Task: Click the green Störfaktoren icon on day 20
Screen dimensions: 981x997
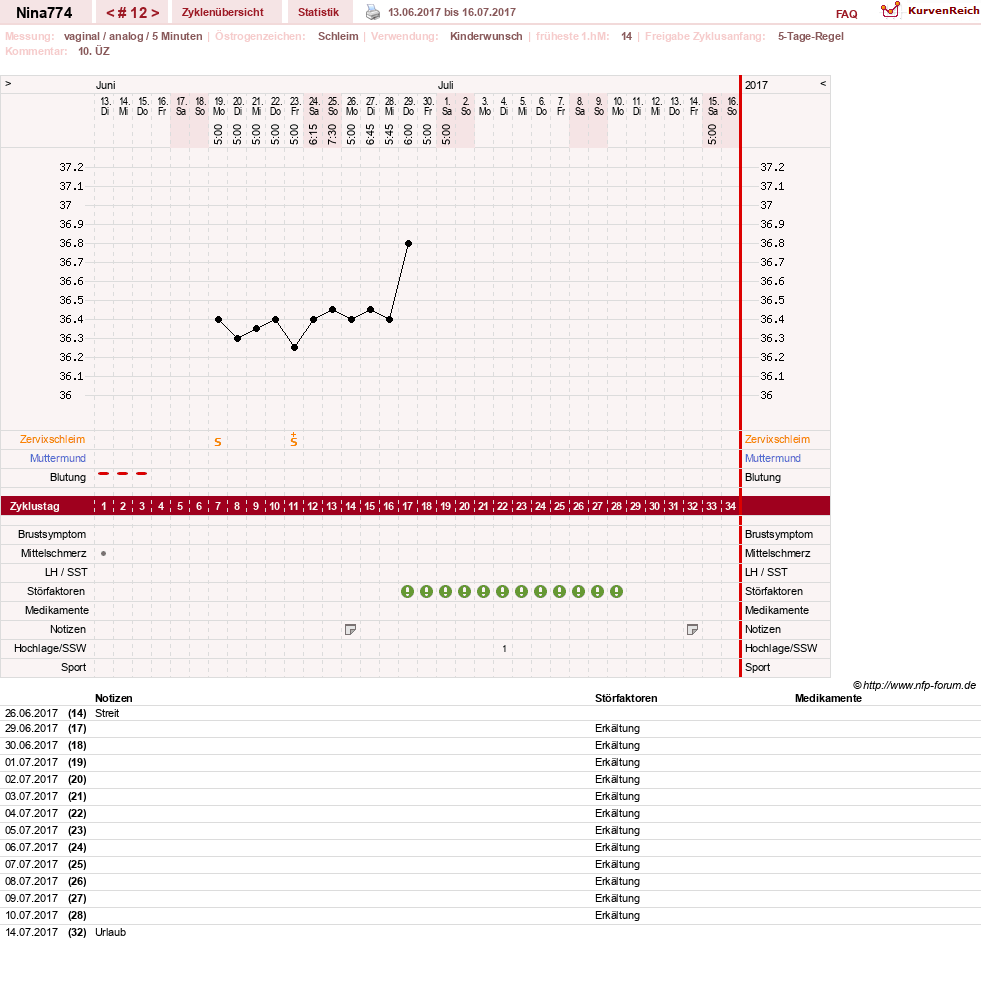Action: (x=465, y=591)
